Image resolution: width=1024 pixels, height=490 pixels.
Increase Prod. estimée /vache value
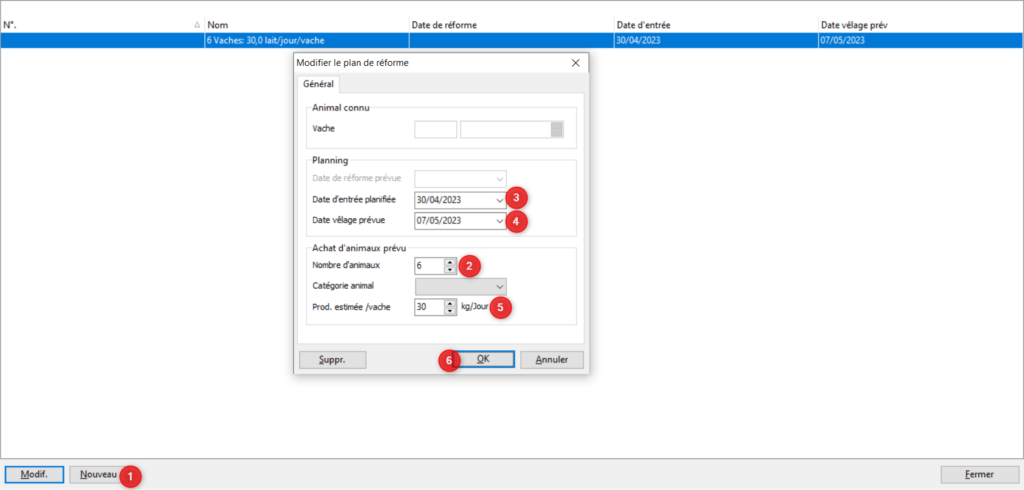pos(450,303)
